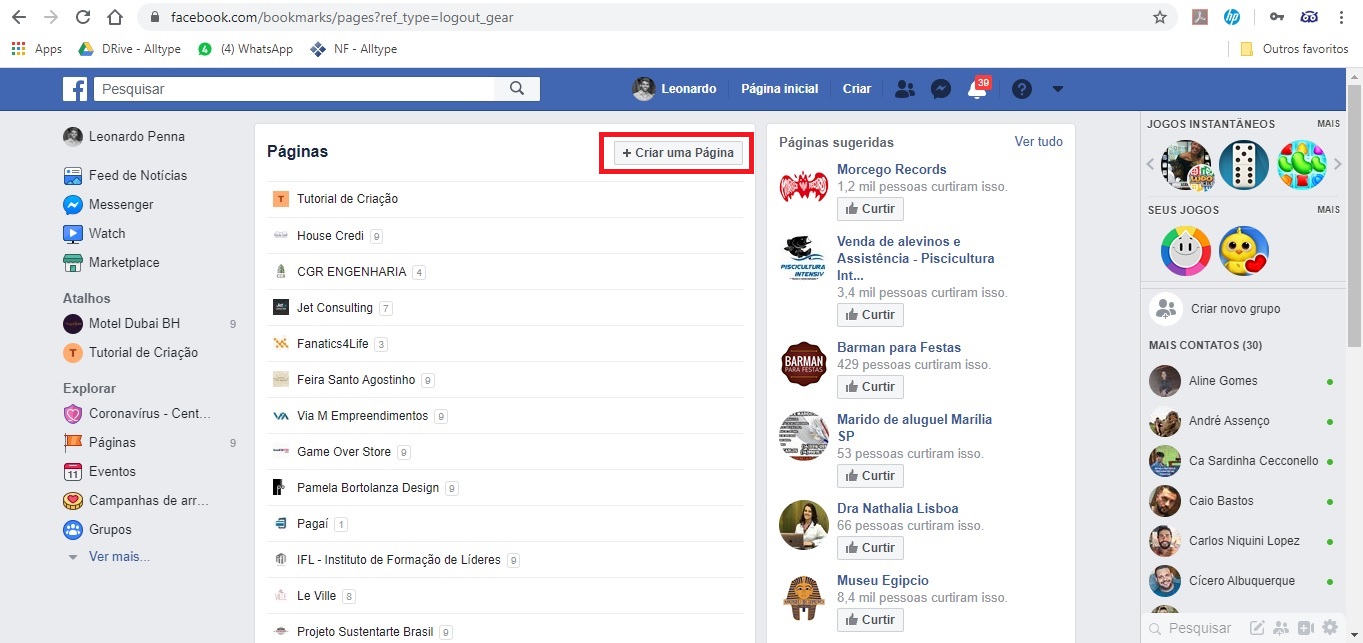Show previous instant games with left arrow
The width and height of the screenshot is (1363, 643).
pyautogui.click(x=1150, y=164)
